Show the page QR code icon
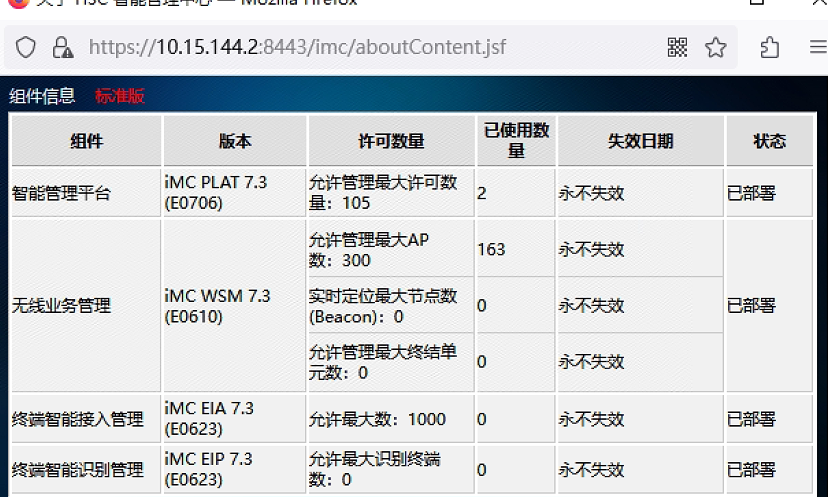This screenshot has width=828, height=497. pos(677,48)
